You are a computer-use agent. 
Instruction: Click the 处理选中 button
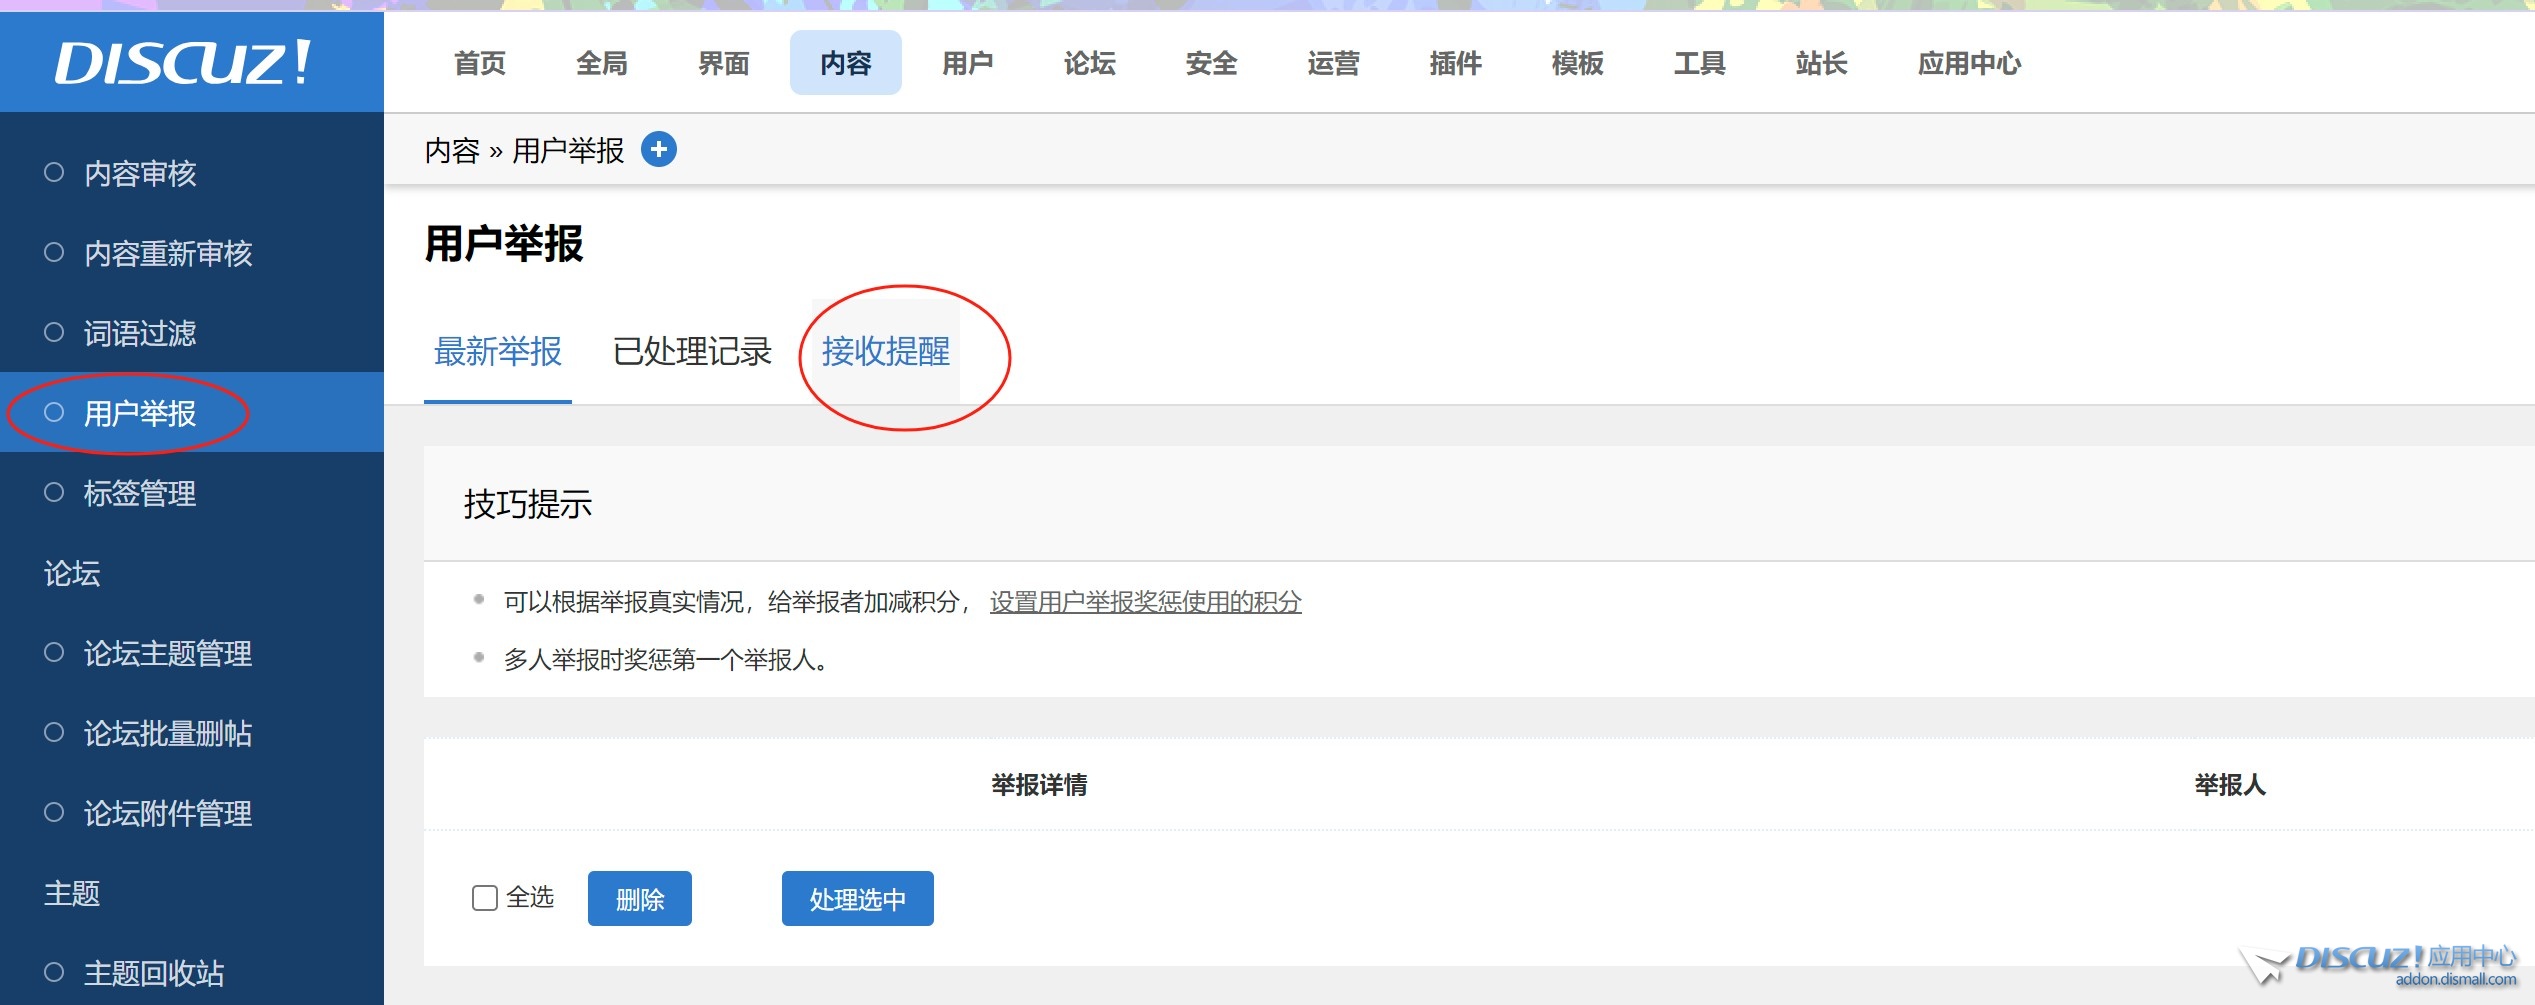coord(857,898)
